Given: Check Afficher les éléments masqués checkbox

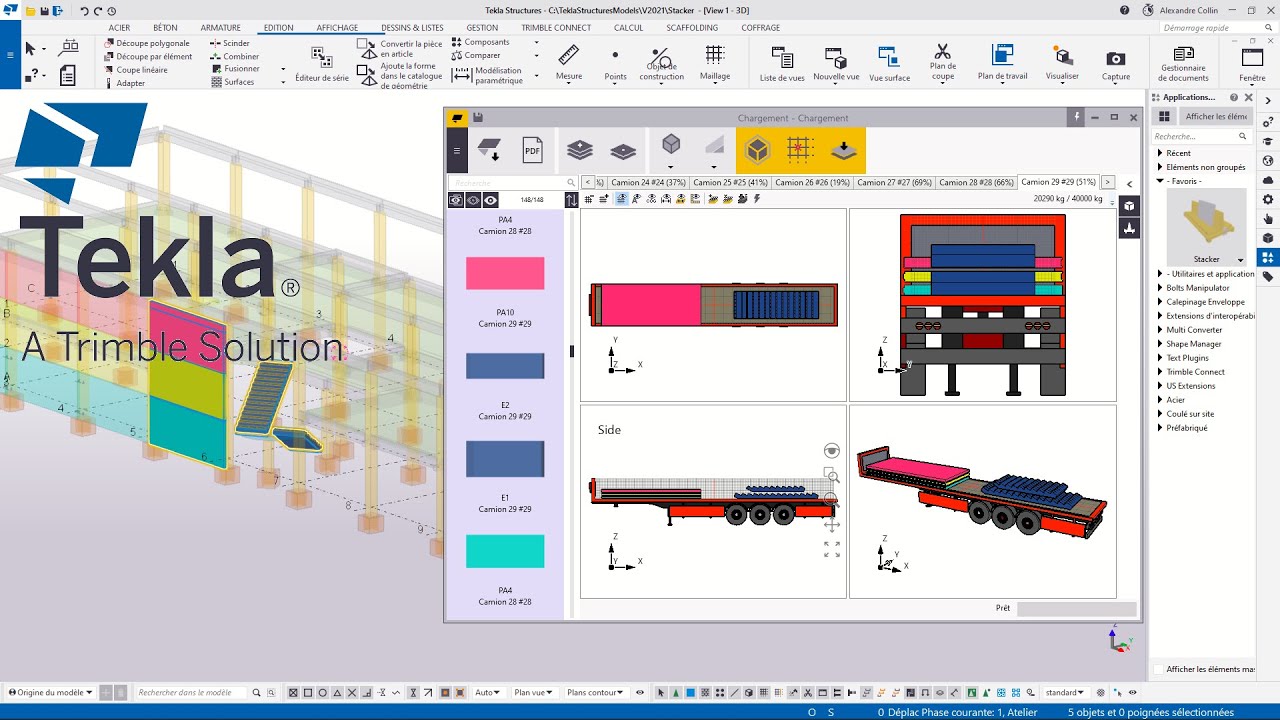Looking at the screenshot, I should tap(1158, 669).
